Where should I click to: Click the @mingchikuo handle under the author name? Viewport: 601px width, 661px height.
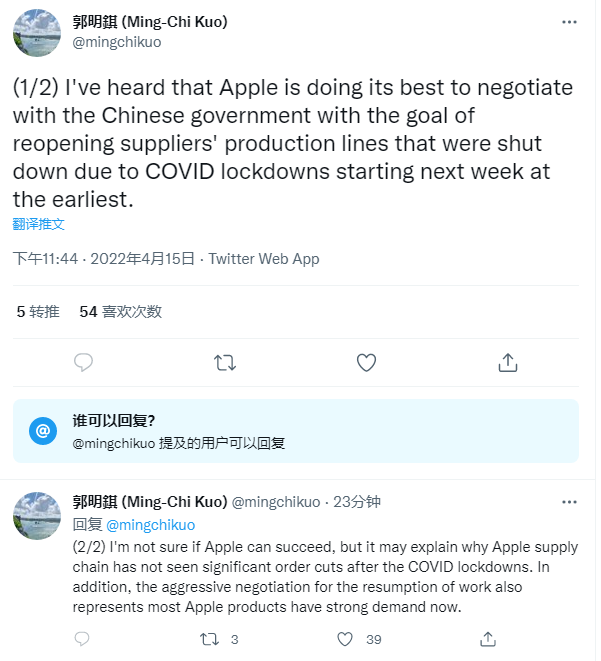pos(117,42)
